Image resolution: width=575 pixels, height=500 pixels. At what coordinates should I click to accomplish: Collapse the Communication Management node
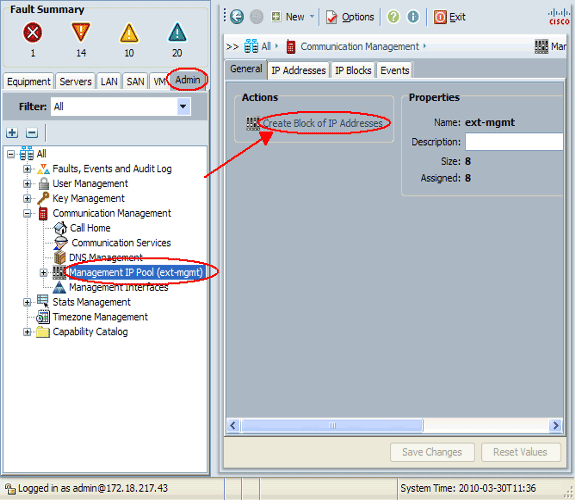(x=27, y=213)
